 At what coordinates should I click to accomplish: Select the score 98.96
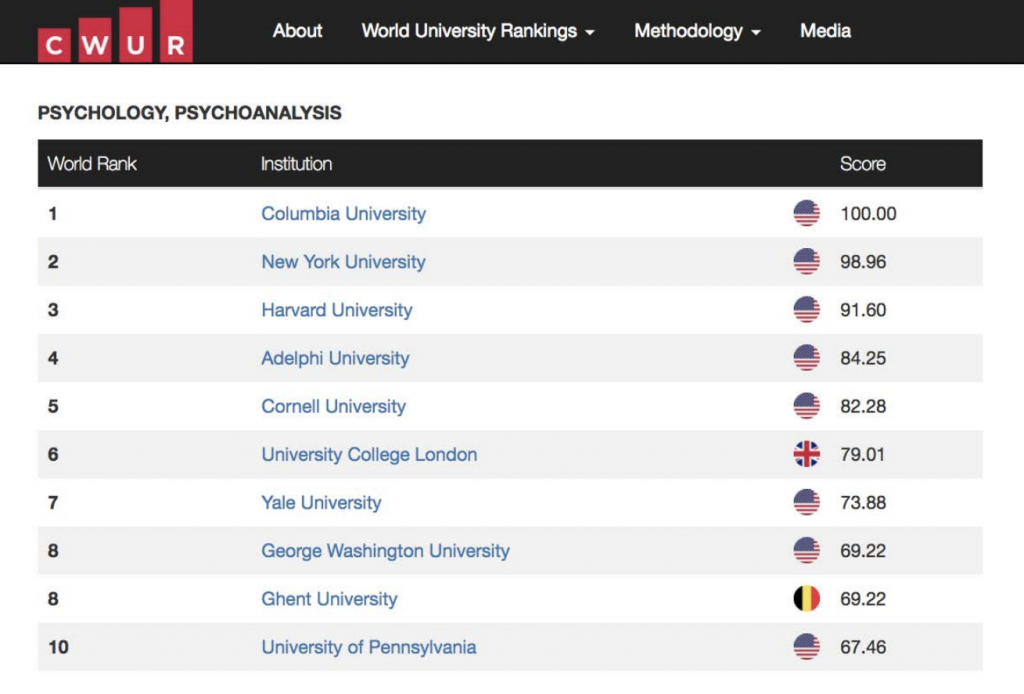coord(863,262)
